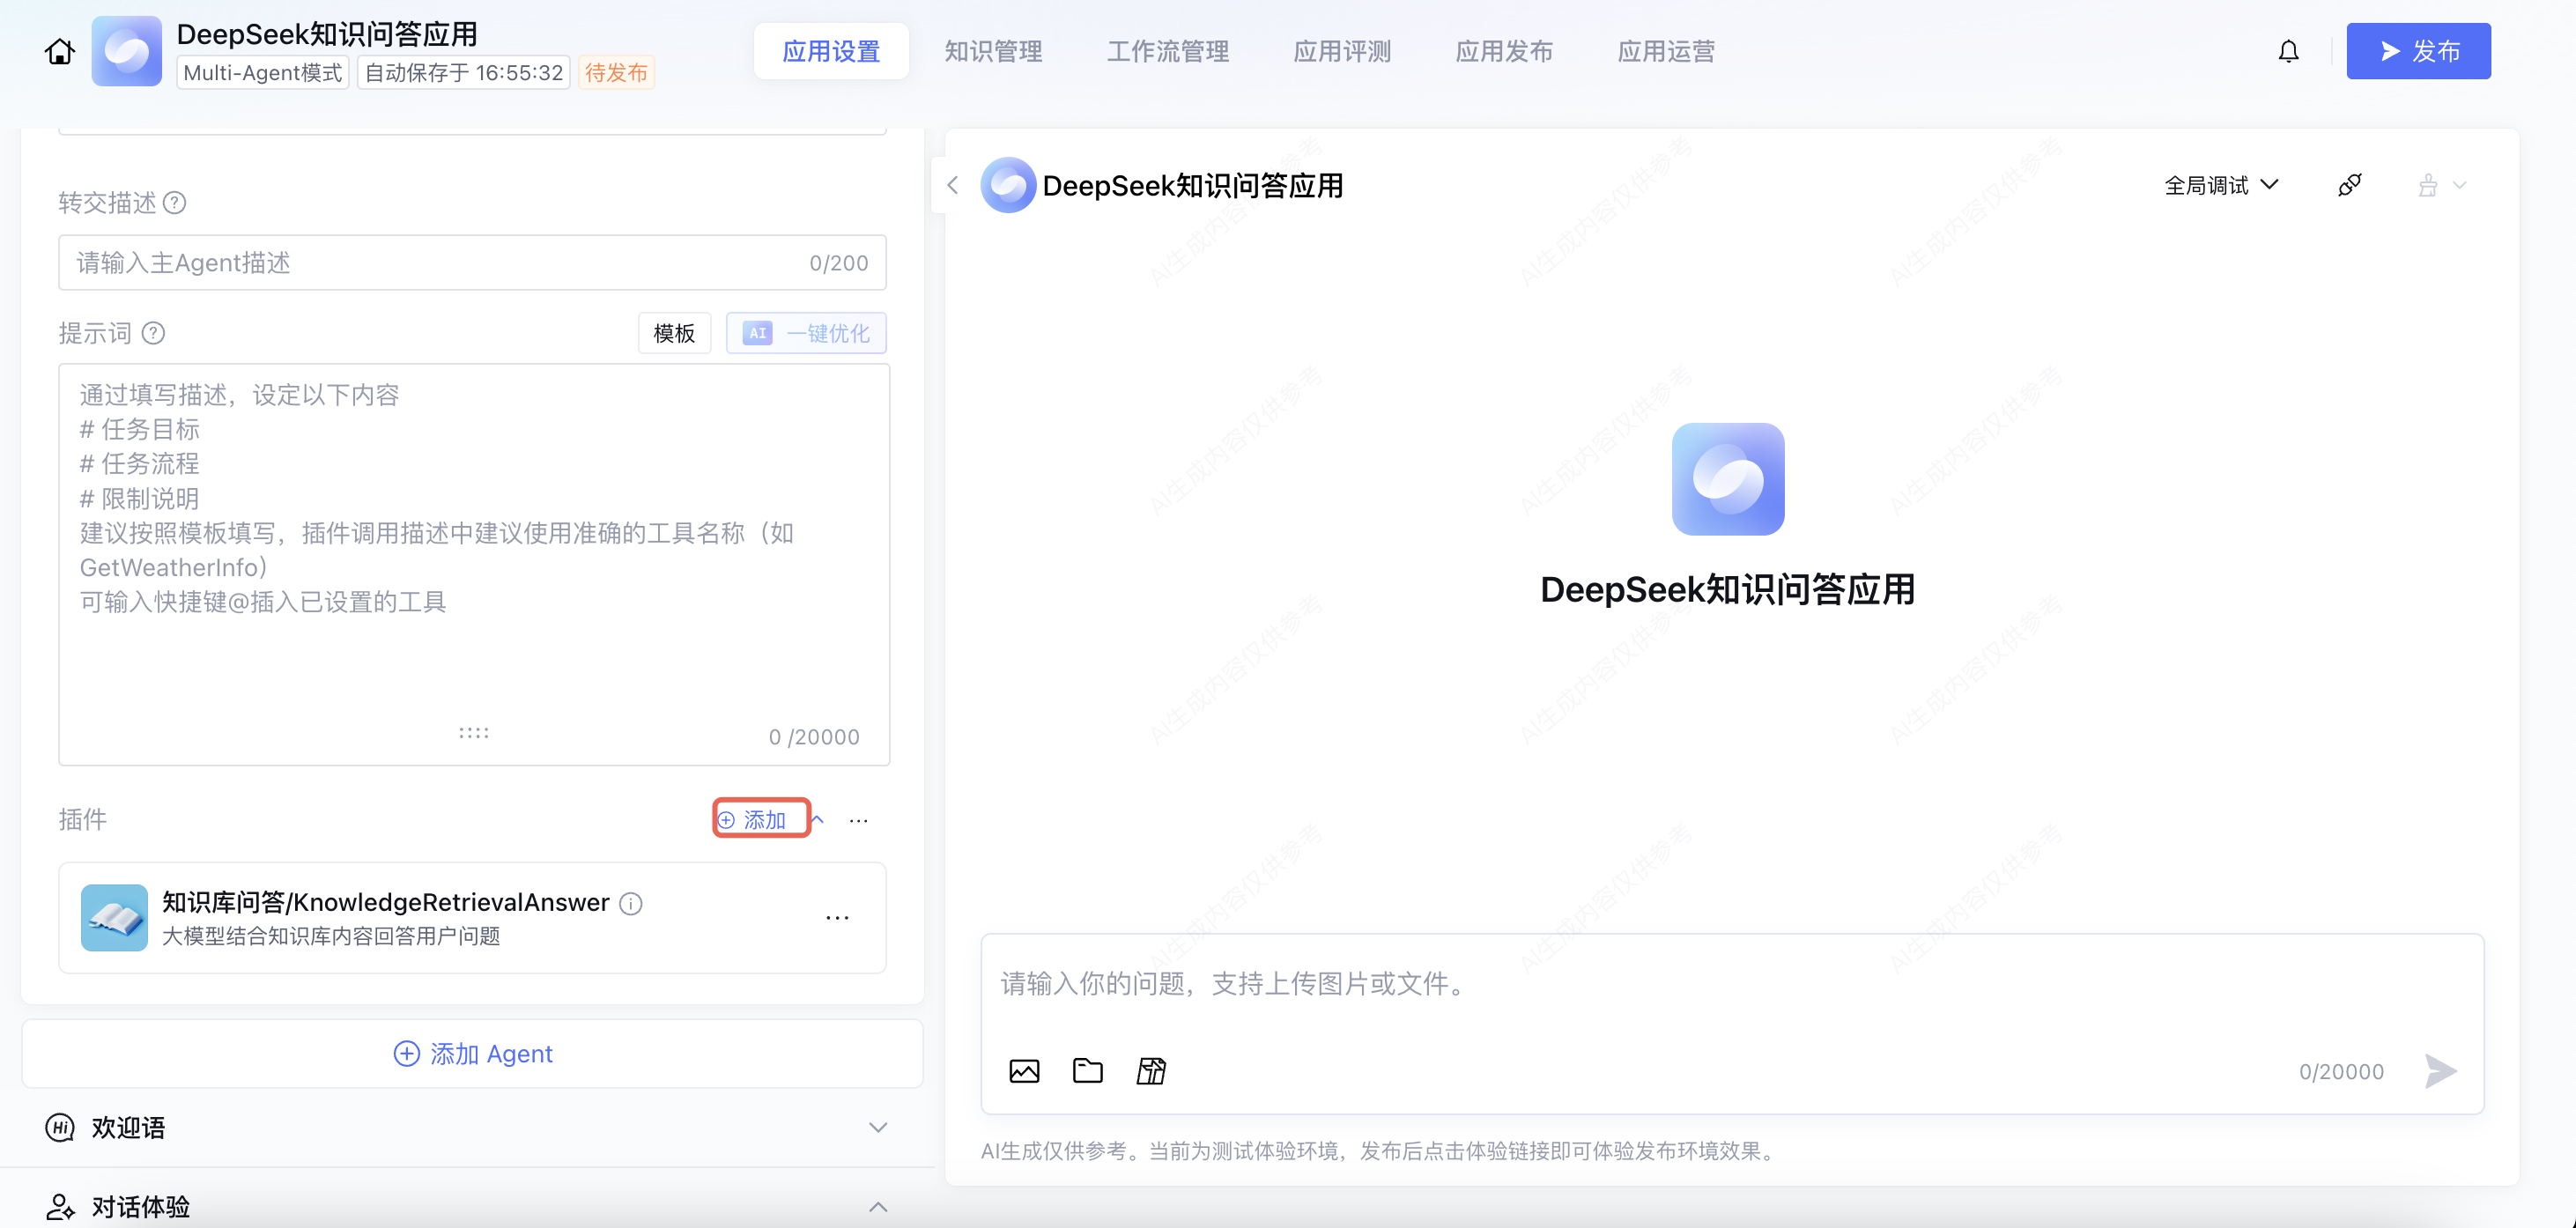This screenshot has height=1228, width=2576.
Task: Click the folder upload icon in chat
Action: pos(1087,1071)
